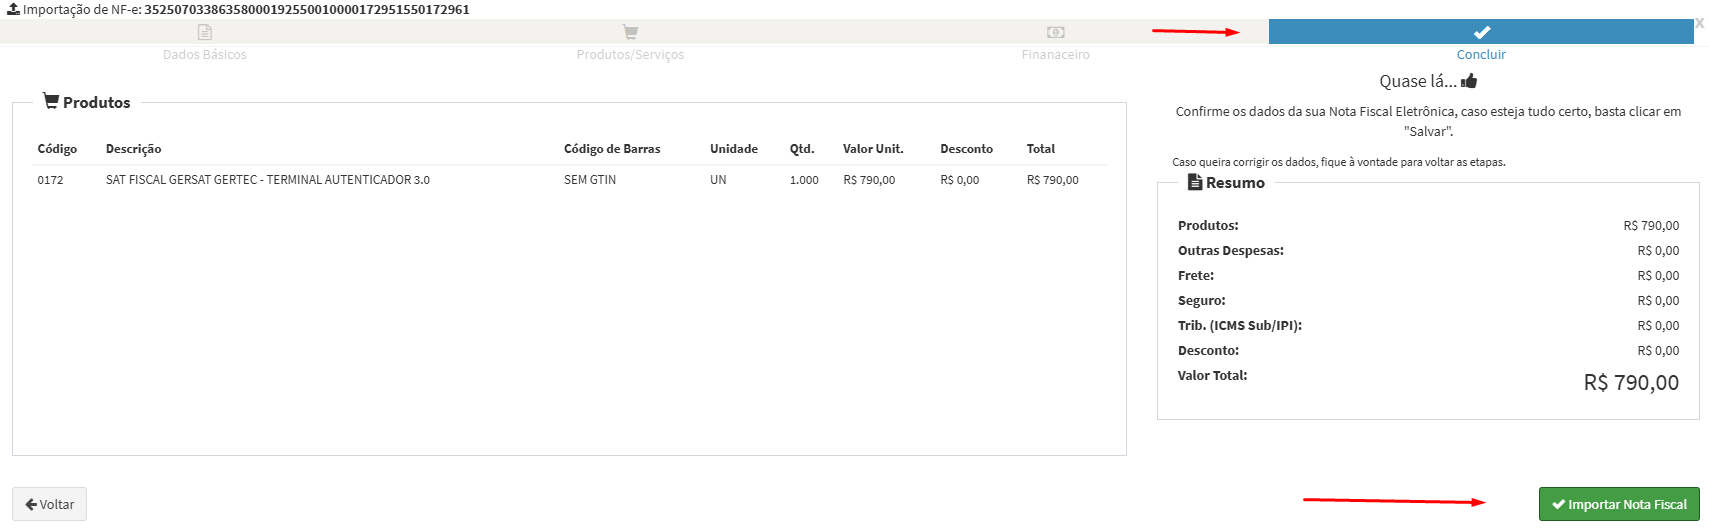Image resolution: width=1709 pixels, height=529 pixels.
Task: Click the upload icon beside Importação de NF-e
Action: (13, 9)
